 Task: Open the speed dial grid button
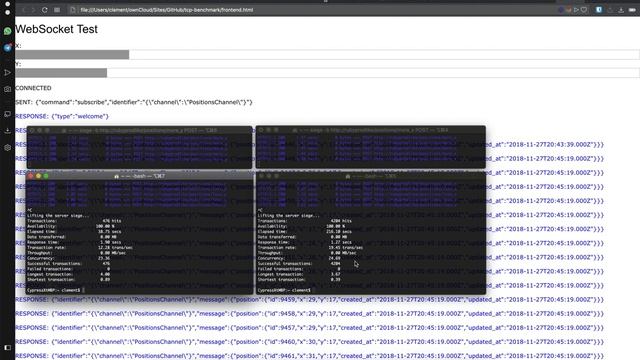click(57, 10)
